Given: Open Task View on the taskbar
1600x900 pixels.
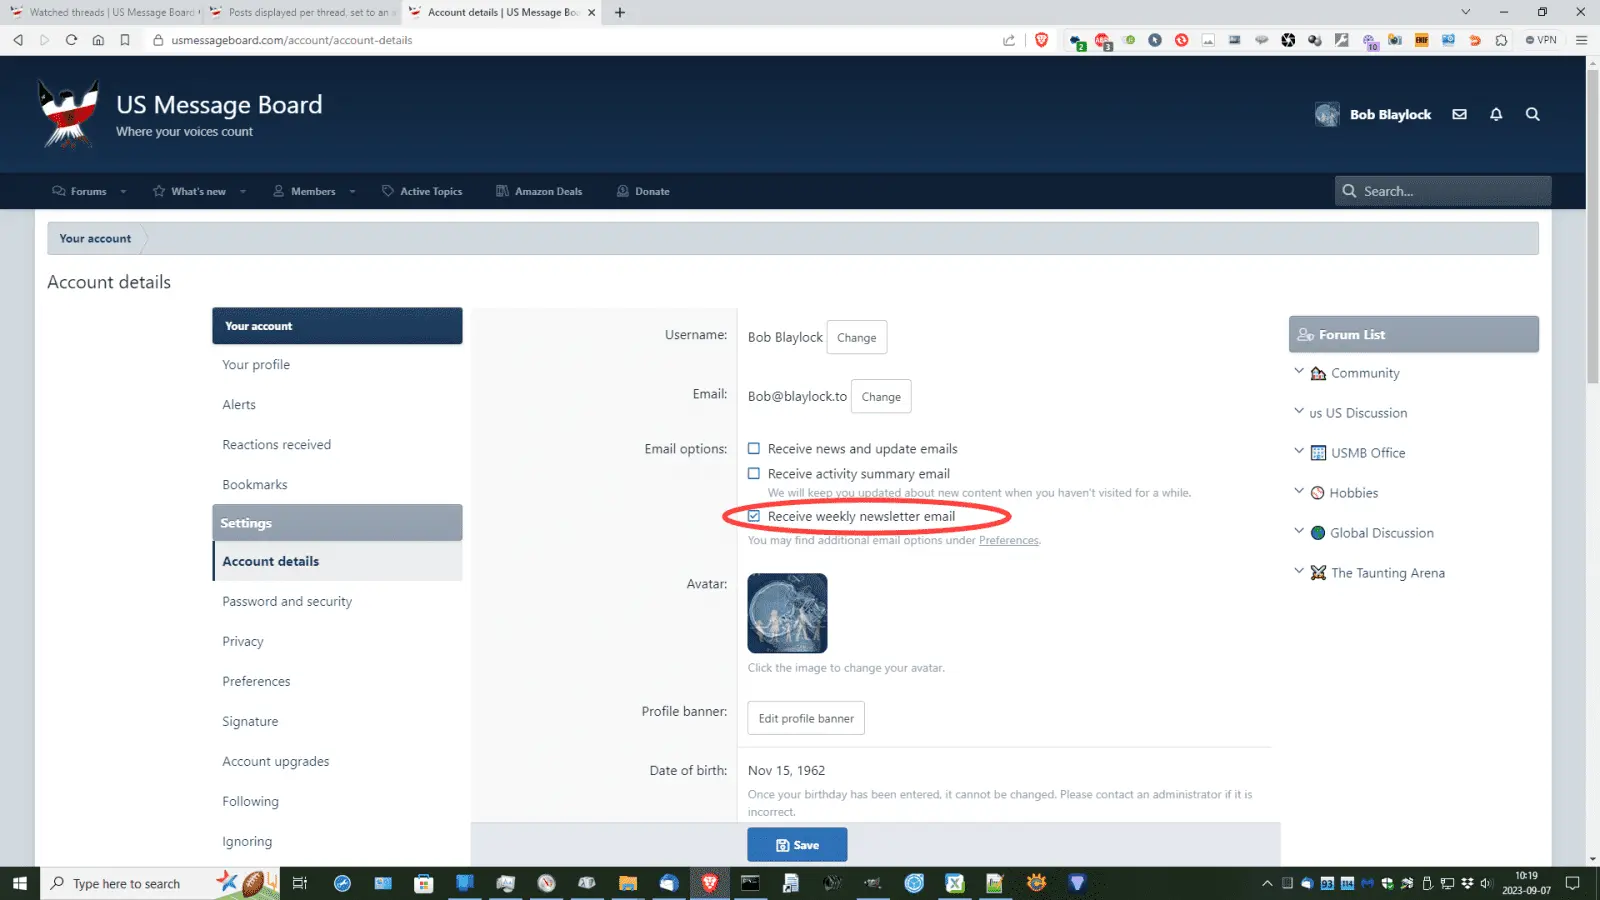Looking at the screenshot, I should (299, 883).
